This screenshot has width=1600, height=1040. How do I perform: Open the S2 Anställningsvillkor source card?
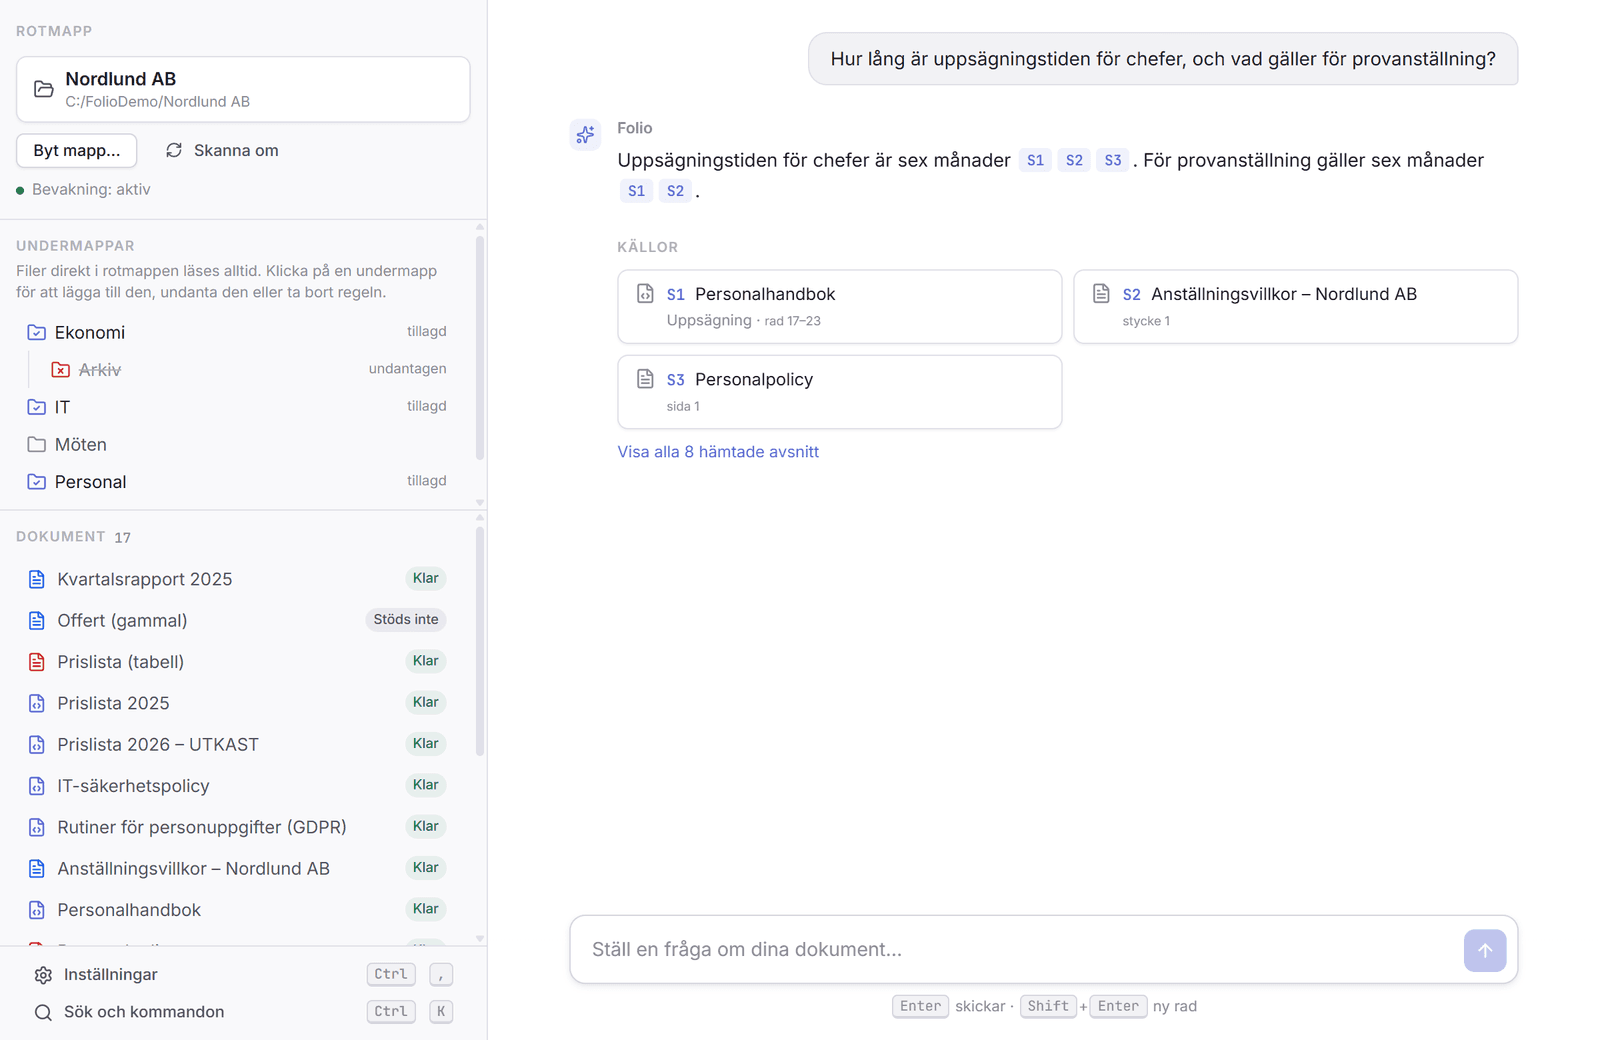1296,307
